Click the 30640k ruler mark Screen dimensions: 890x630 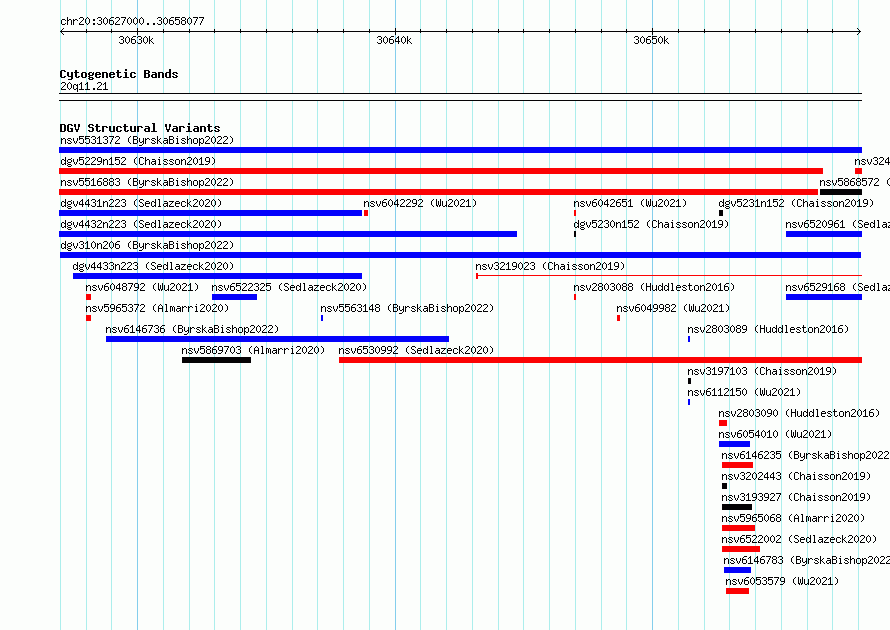pos(394,40)
